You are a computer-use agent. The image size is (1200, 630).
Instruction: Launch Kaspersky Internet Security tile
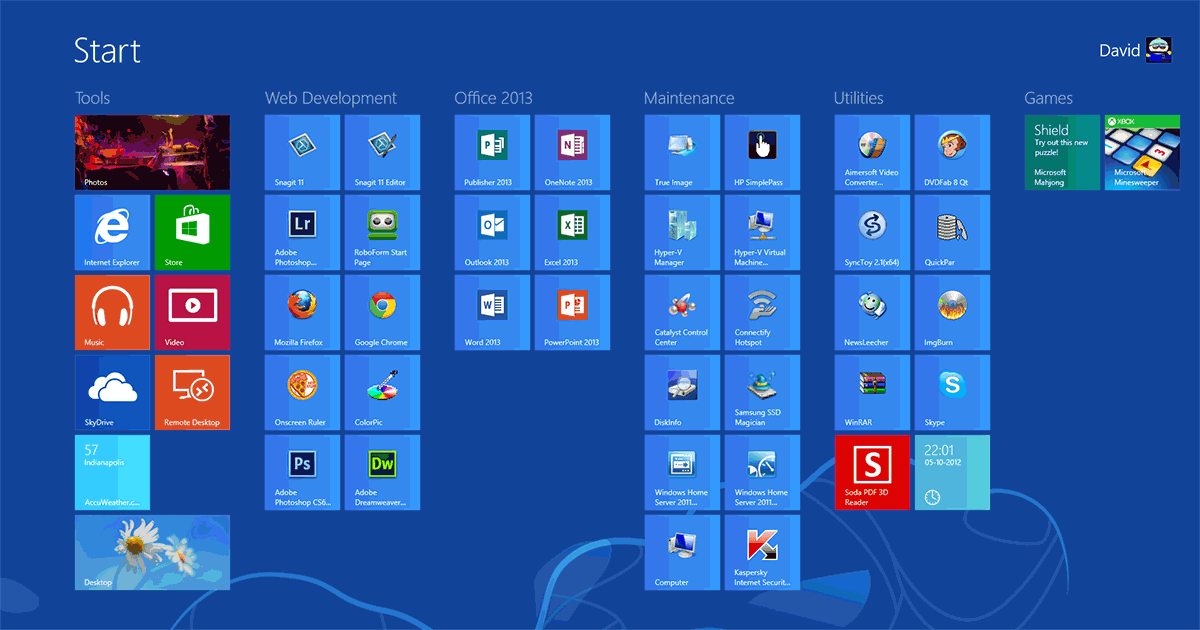tap(762, 552)
